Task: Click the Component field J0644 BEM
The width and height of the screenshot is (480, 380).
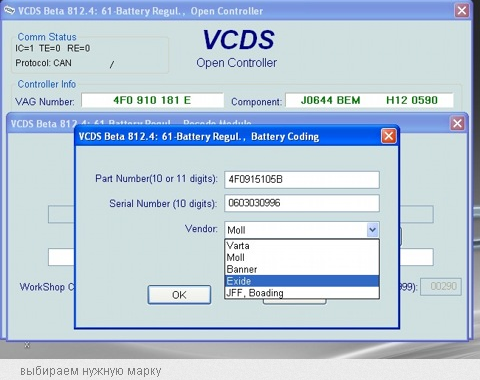Action: point(369,100)
